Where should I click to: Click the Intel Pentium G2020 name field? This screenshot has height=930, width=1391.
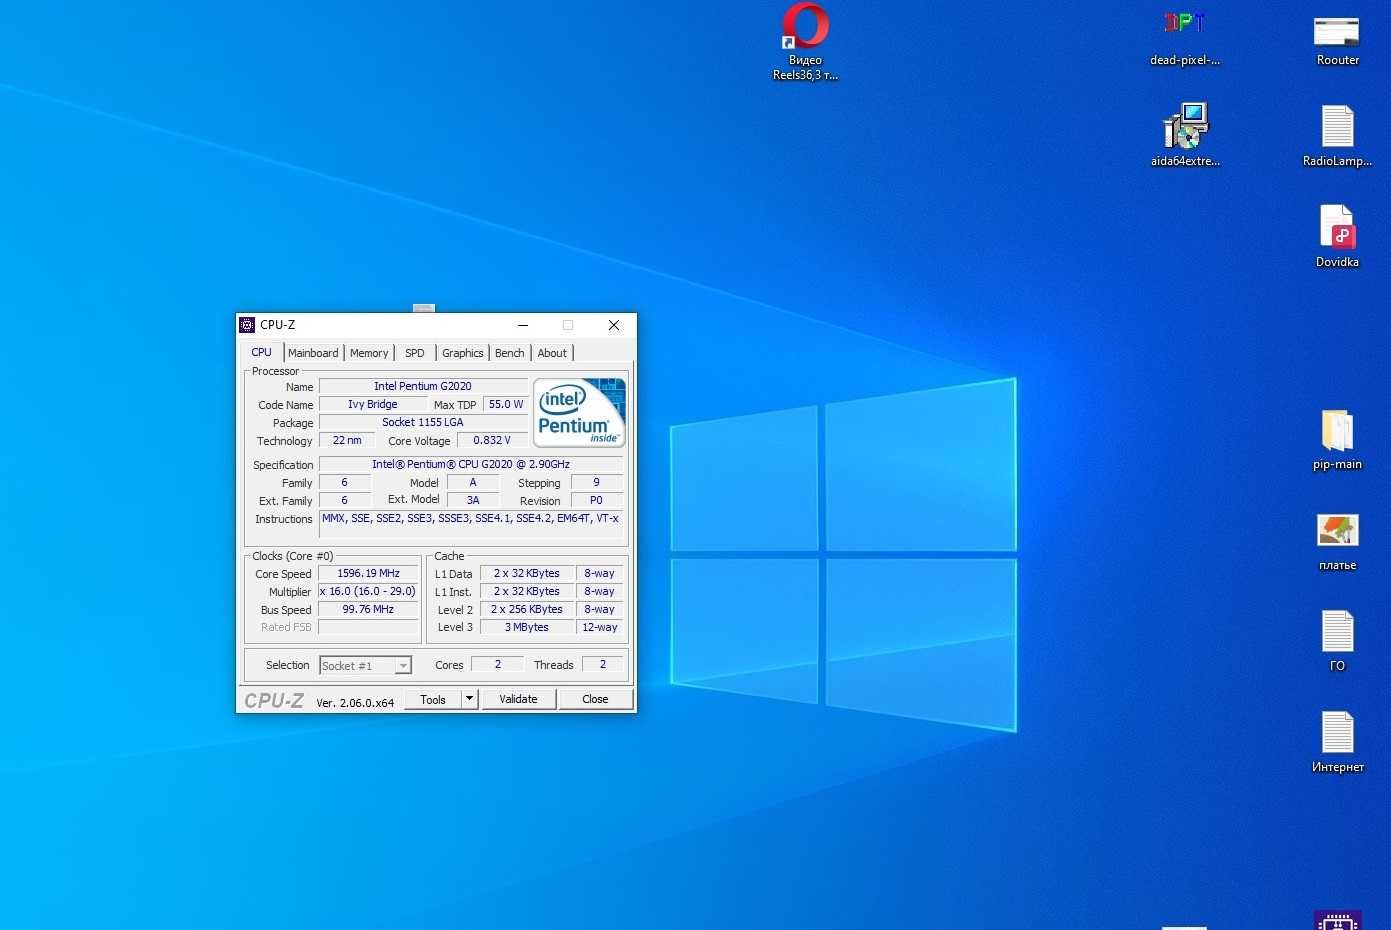tap(423, 386)
